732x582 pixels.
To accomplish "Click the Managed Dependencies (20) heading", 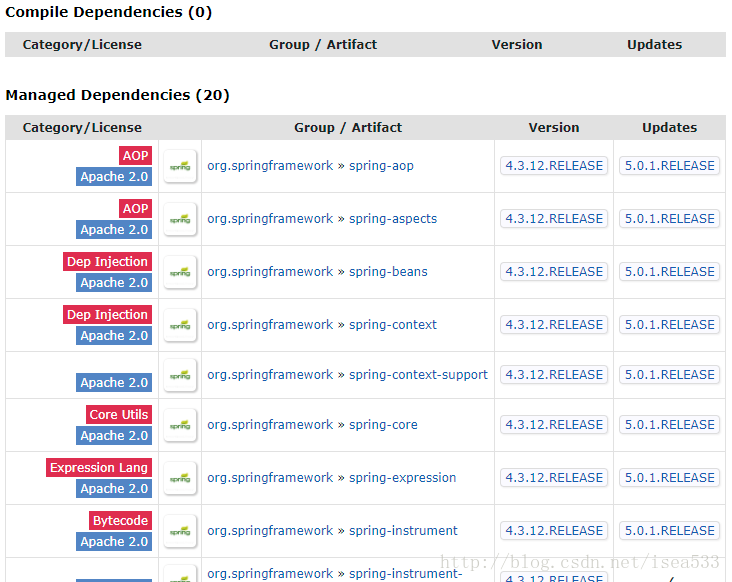I will coord(118,95).
